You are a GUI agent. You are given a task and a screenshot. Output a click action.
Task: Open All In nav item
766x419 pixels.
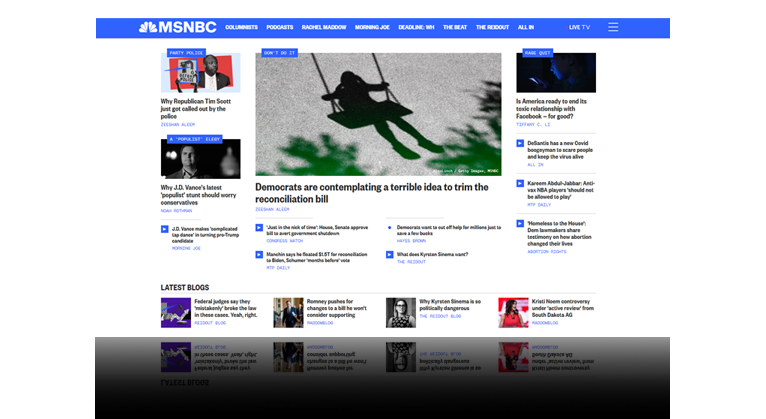[x=526, y=27]
